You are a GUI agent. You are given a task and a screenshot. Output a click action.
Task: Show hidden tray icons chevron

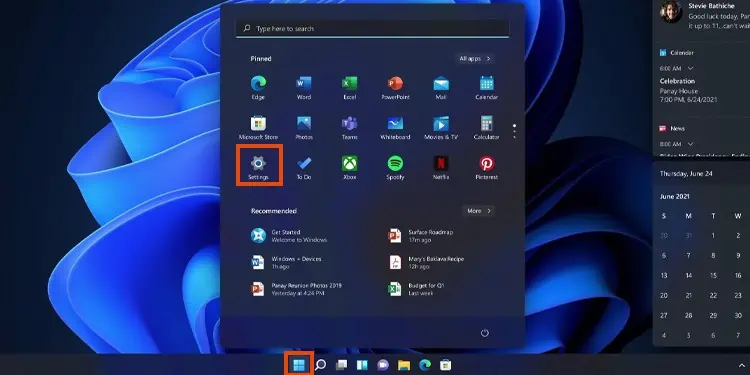tap(742, 366)
